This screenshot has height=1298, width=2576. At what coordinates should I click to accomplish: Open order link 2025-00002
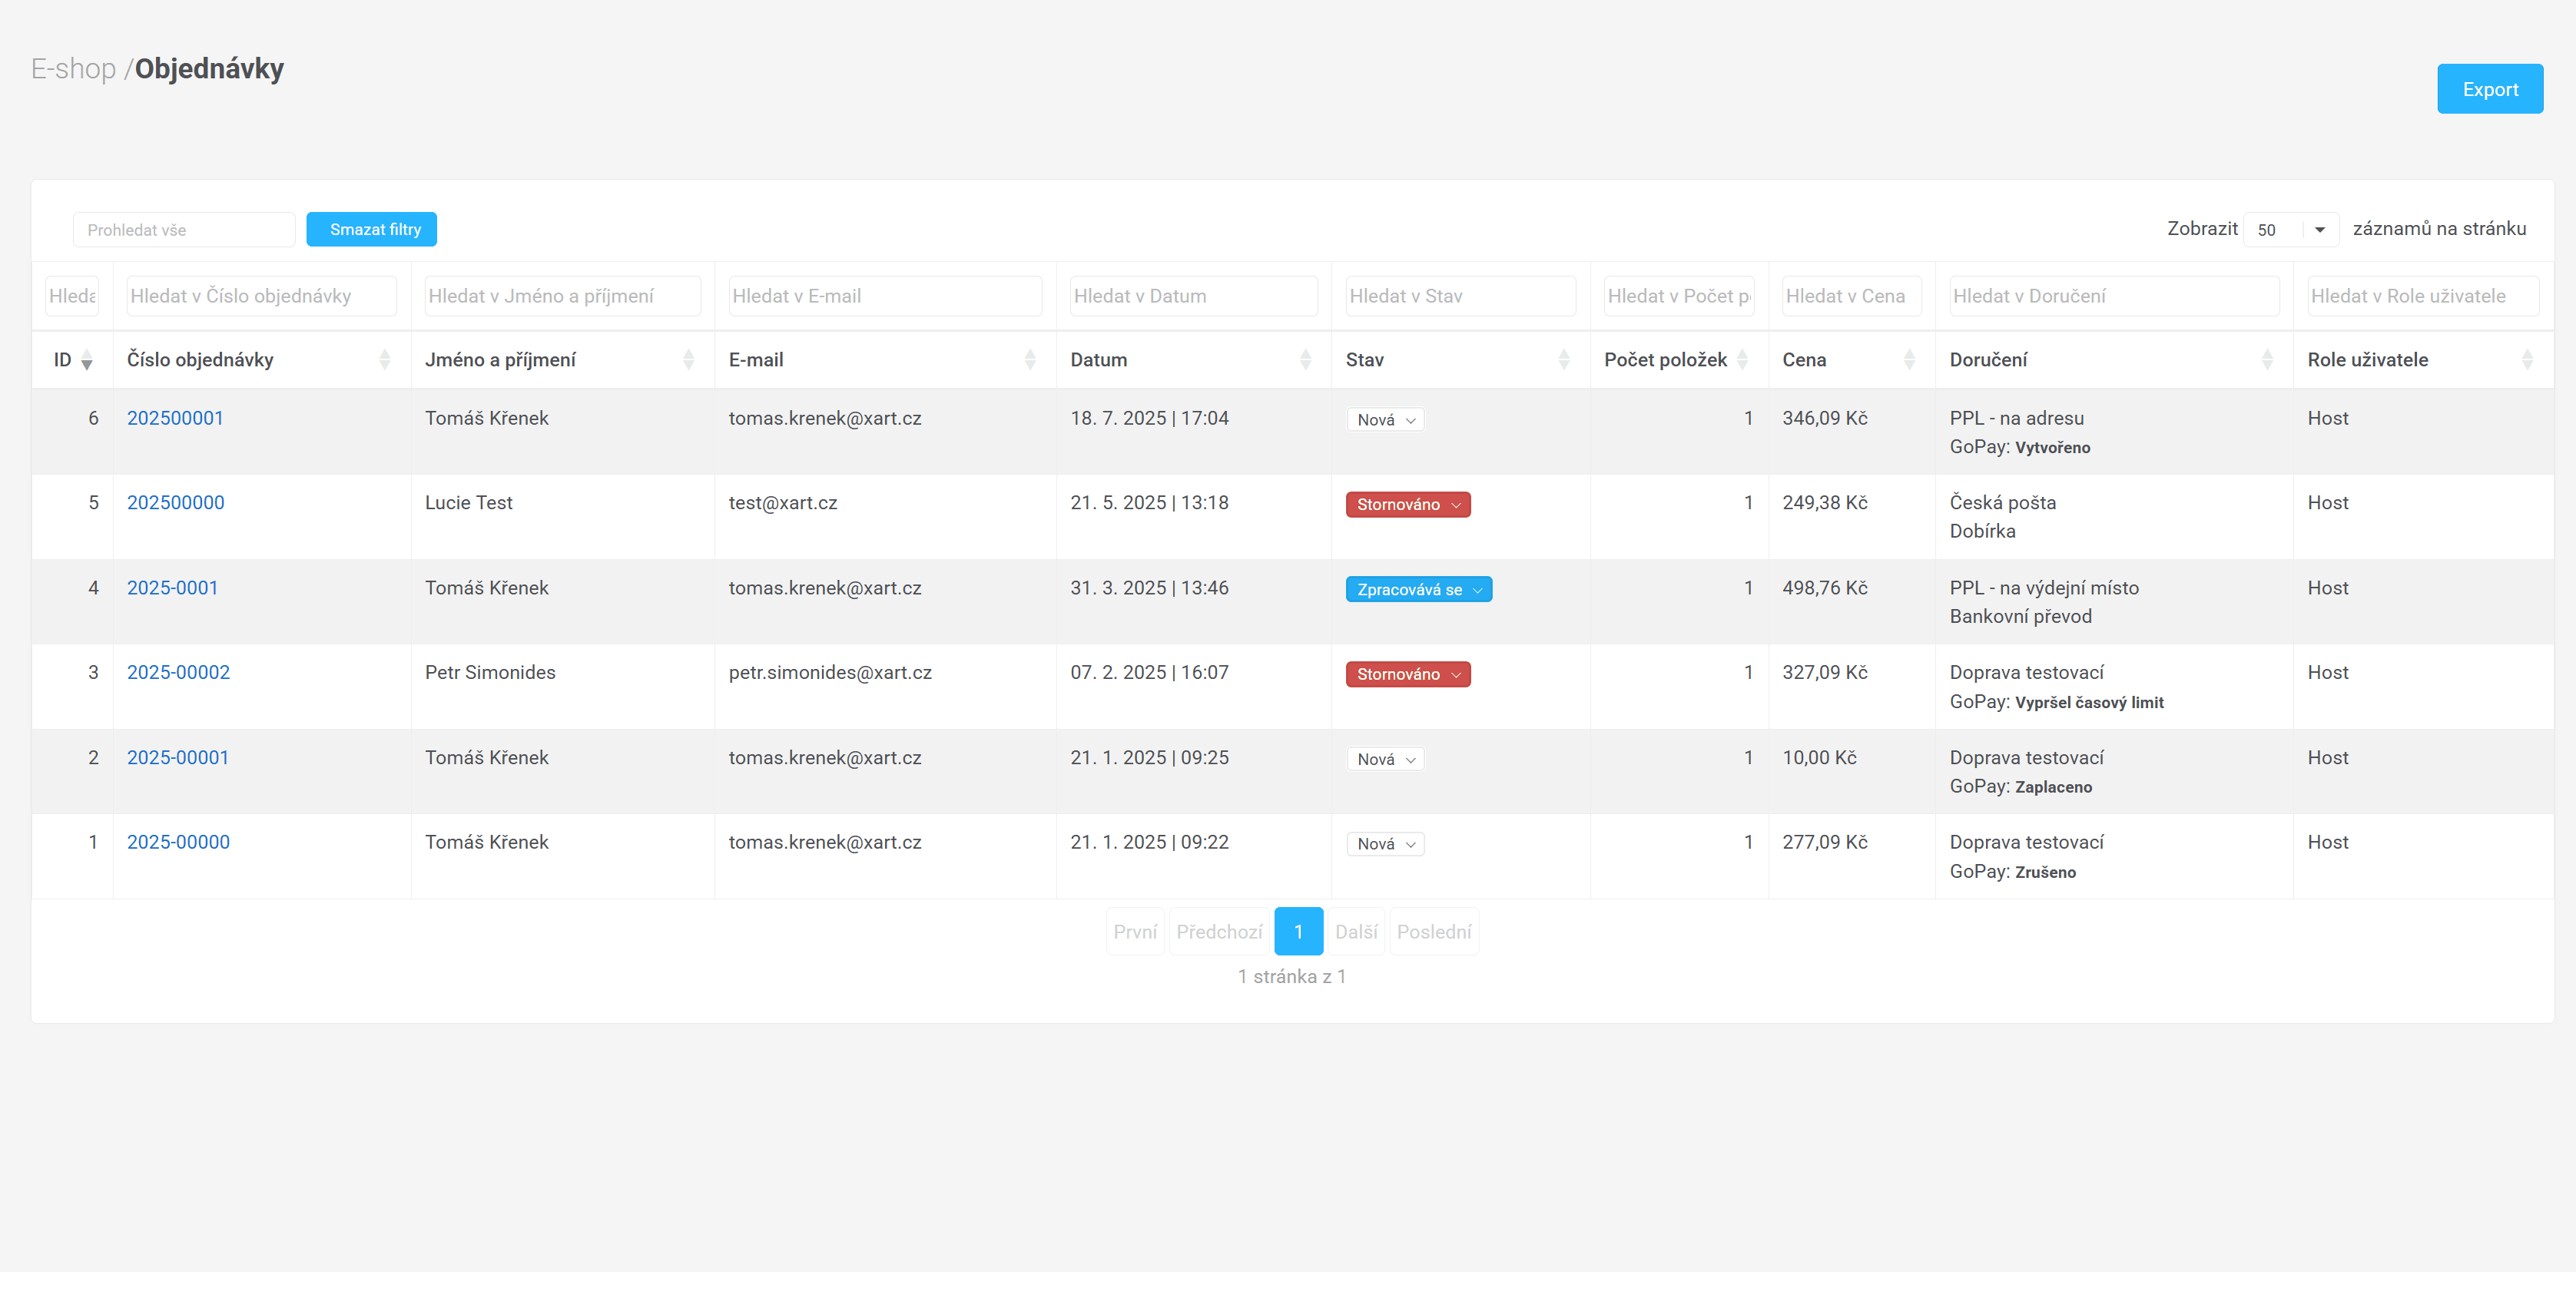[x=178, y=673]
